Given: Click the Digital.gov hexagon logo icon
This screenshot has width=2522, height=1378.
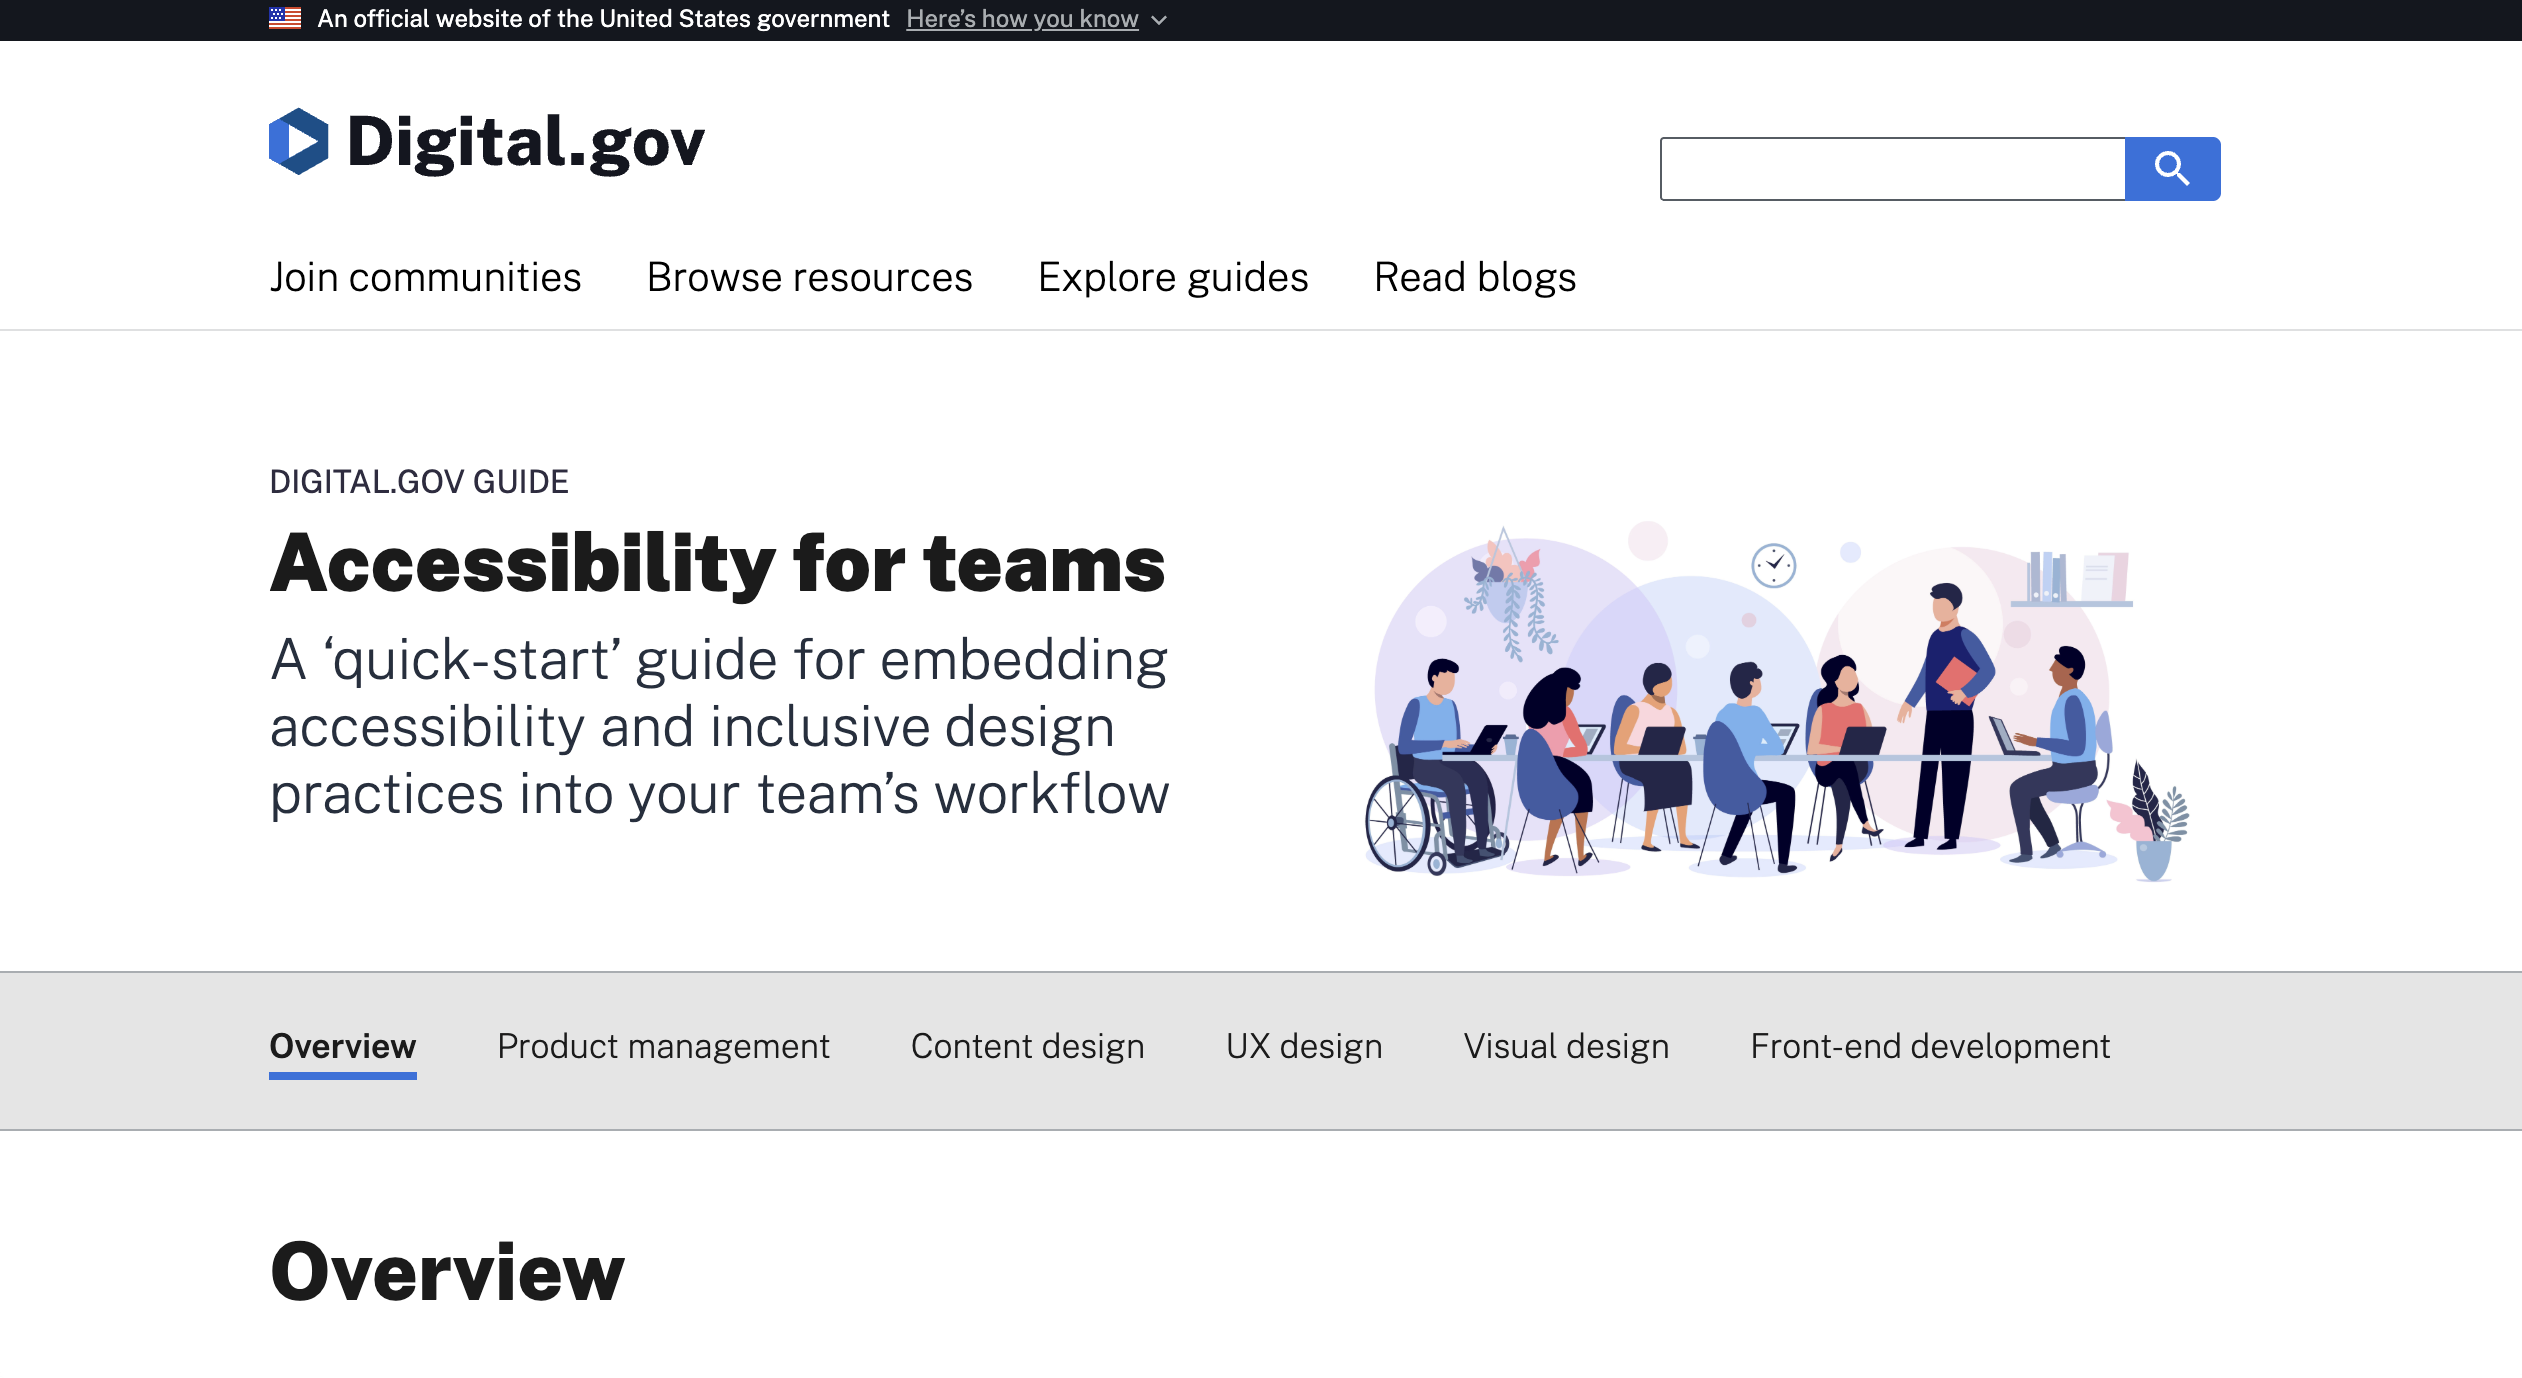Looking at the screenshot, I should click(298, 141).
